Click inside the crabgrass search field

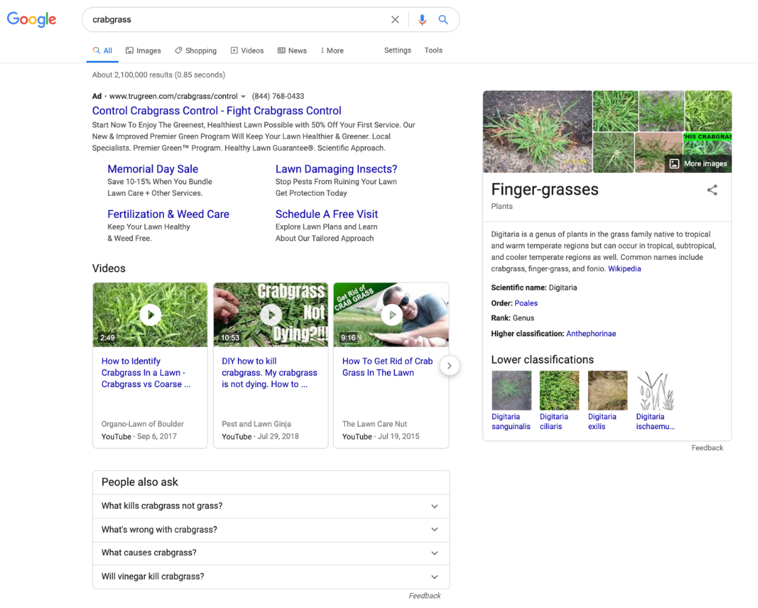(x=237, y=19)
